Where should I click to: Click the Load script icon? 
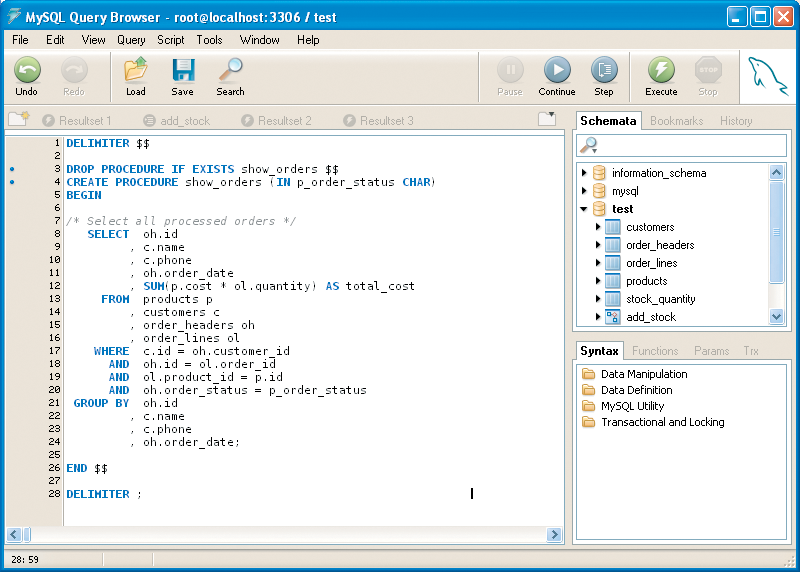tap(136, 69)
